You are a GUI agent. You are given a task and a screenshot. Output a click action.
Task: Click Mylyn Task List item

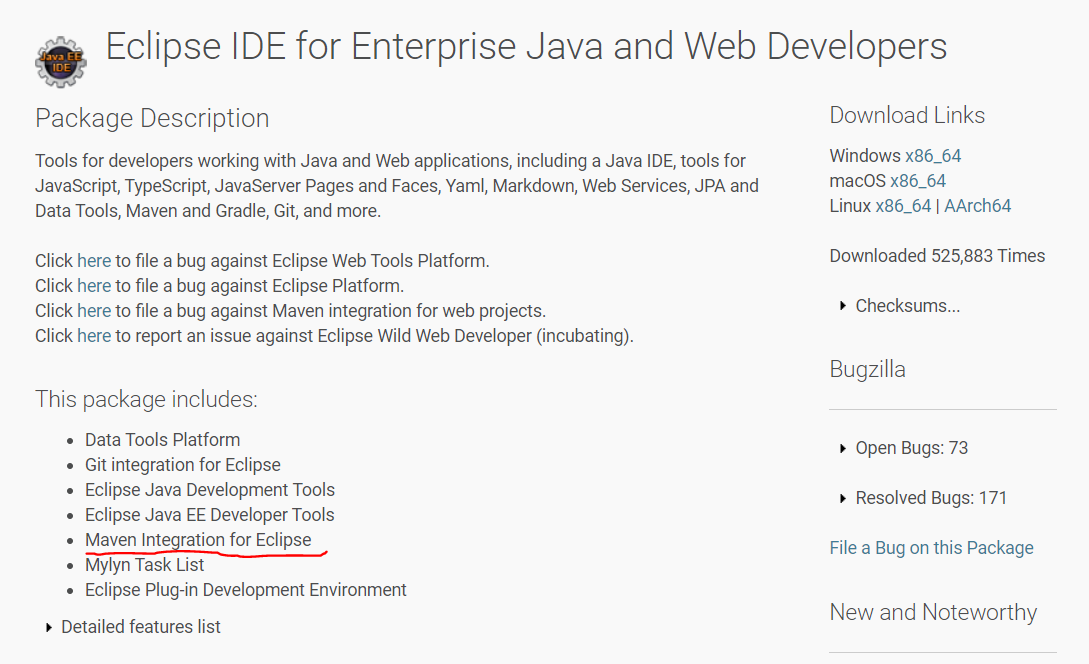click(144, 565)
